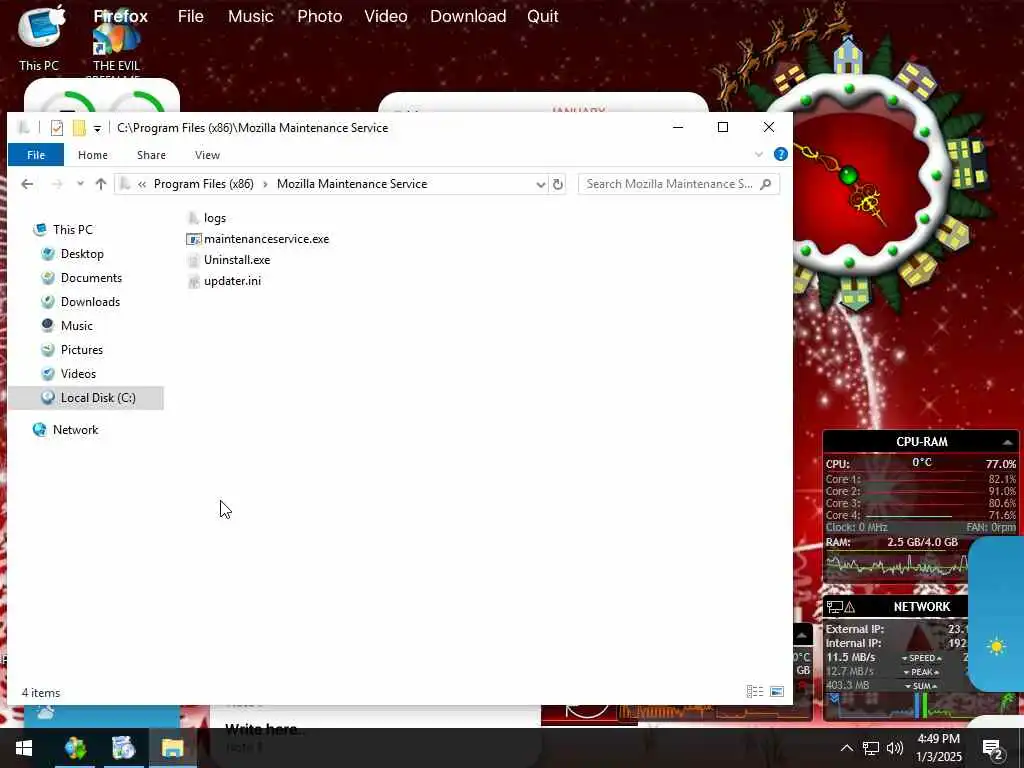
Task: Click the second pinned taskbar app icon
Action: click(x=123, y=748)
